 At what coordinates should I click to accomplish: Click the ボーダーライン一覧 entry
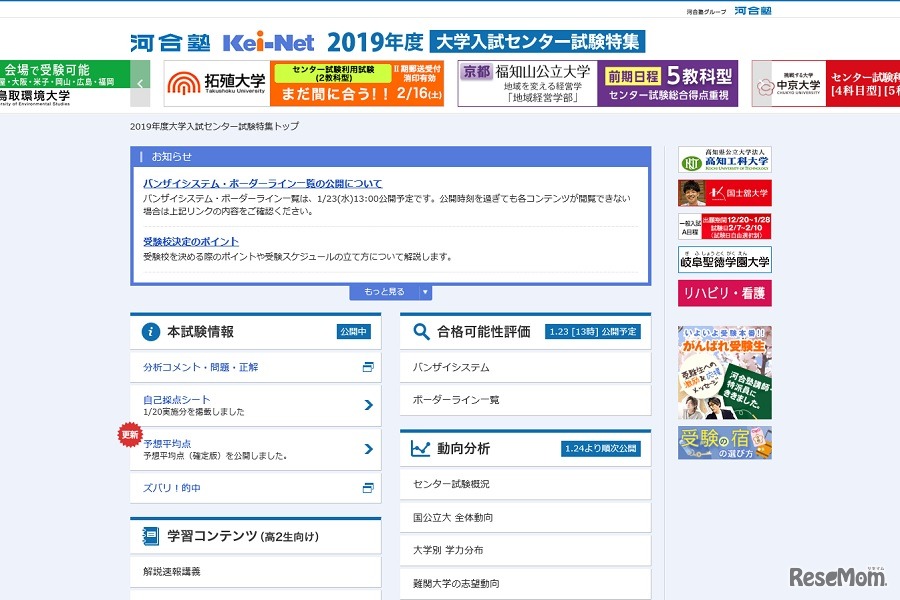456,399
